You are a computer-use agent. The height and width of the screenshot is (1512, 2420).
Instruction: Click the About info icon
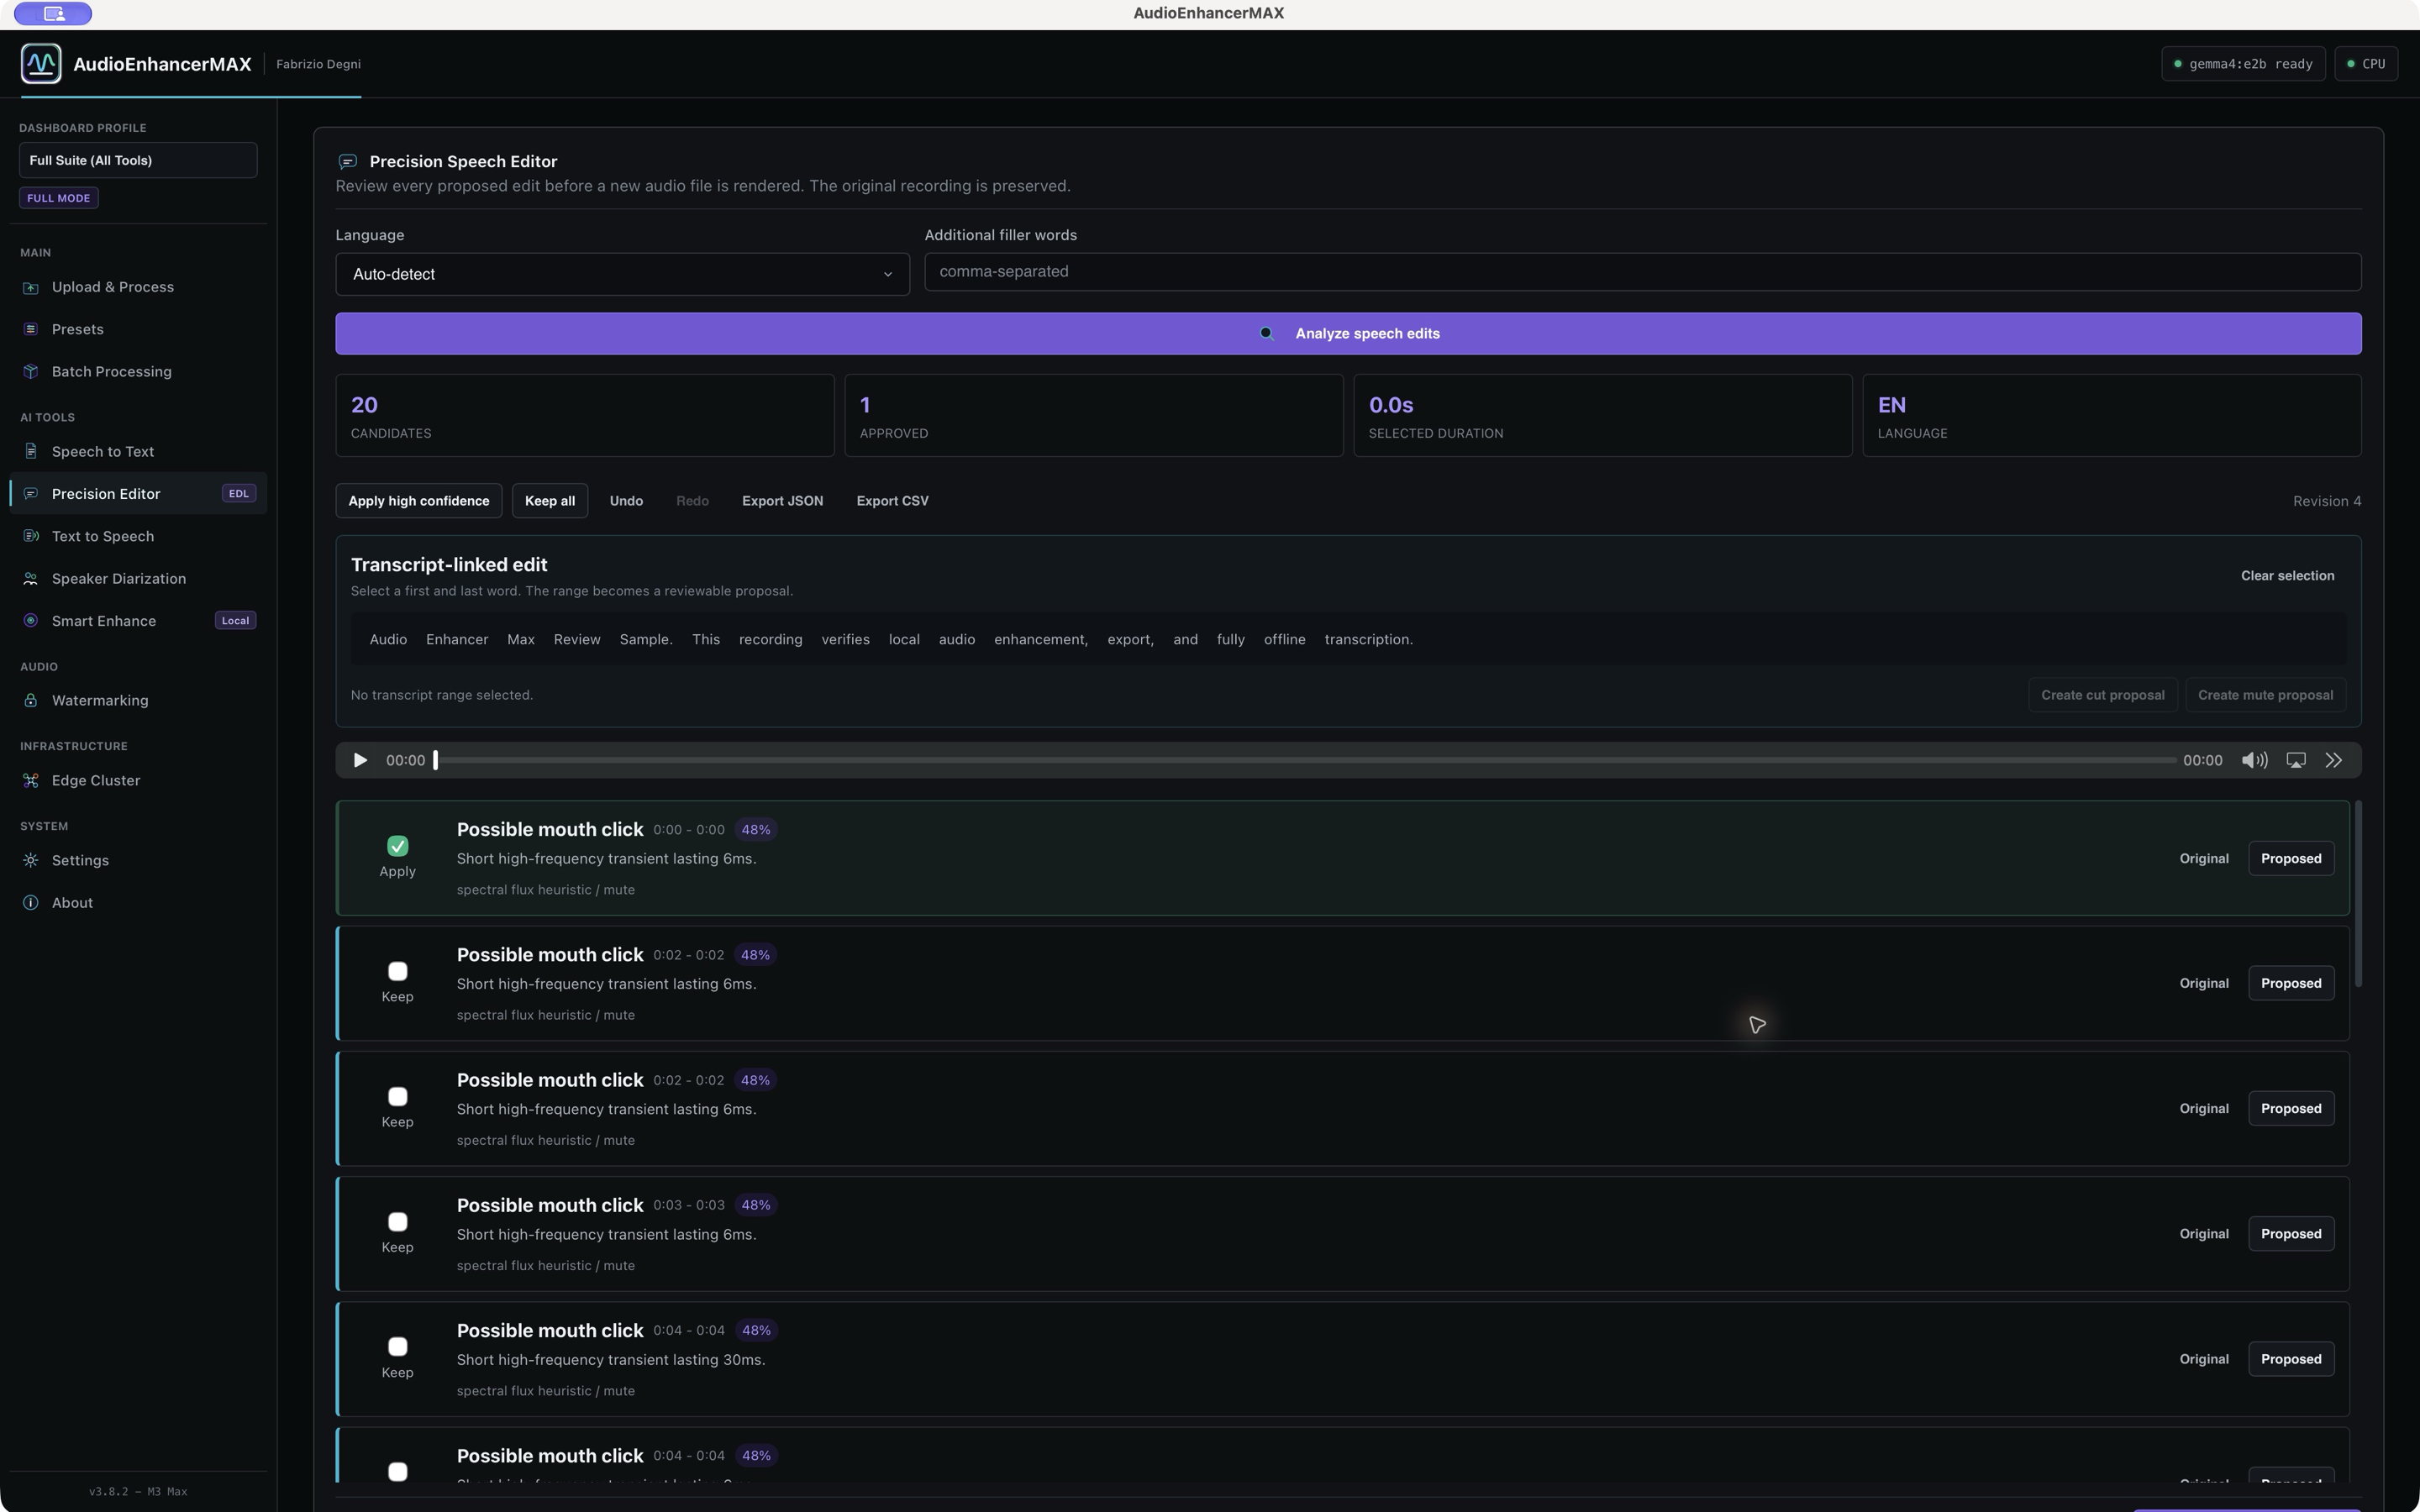click(31, 903)
